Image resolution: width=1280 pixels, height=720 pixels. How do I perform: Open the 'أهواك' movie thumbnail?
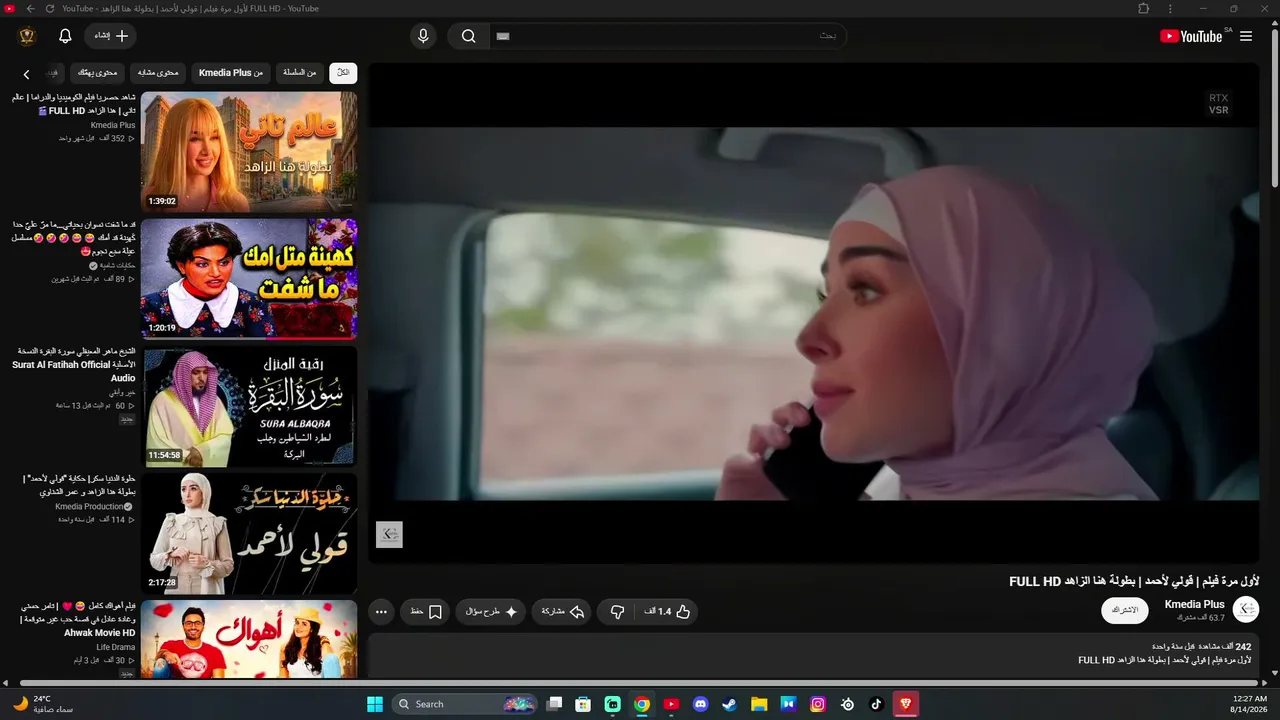pos(249,640)
